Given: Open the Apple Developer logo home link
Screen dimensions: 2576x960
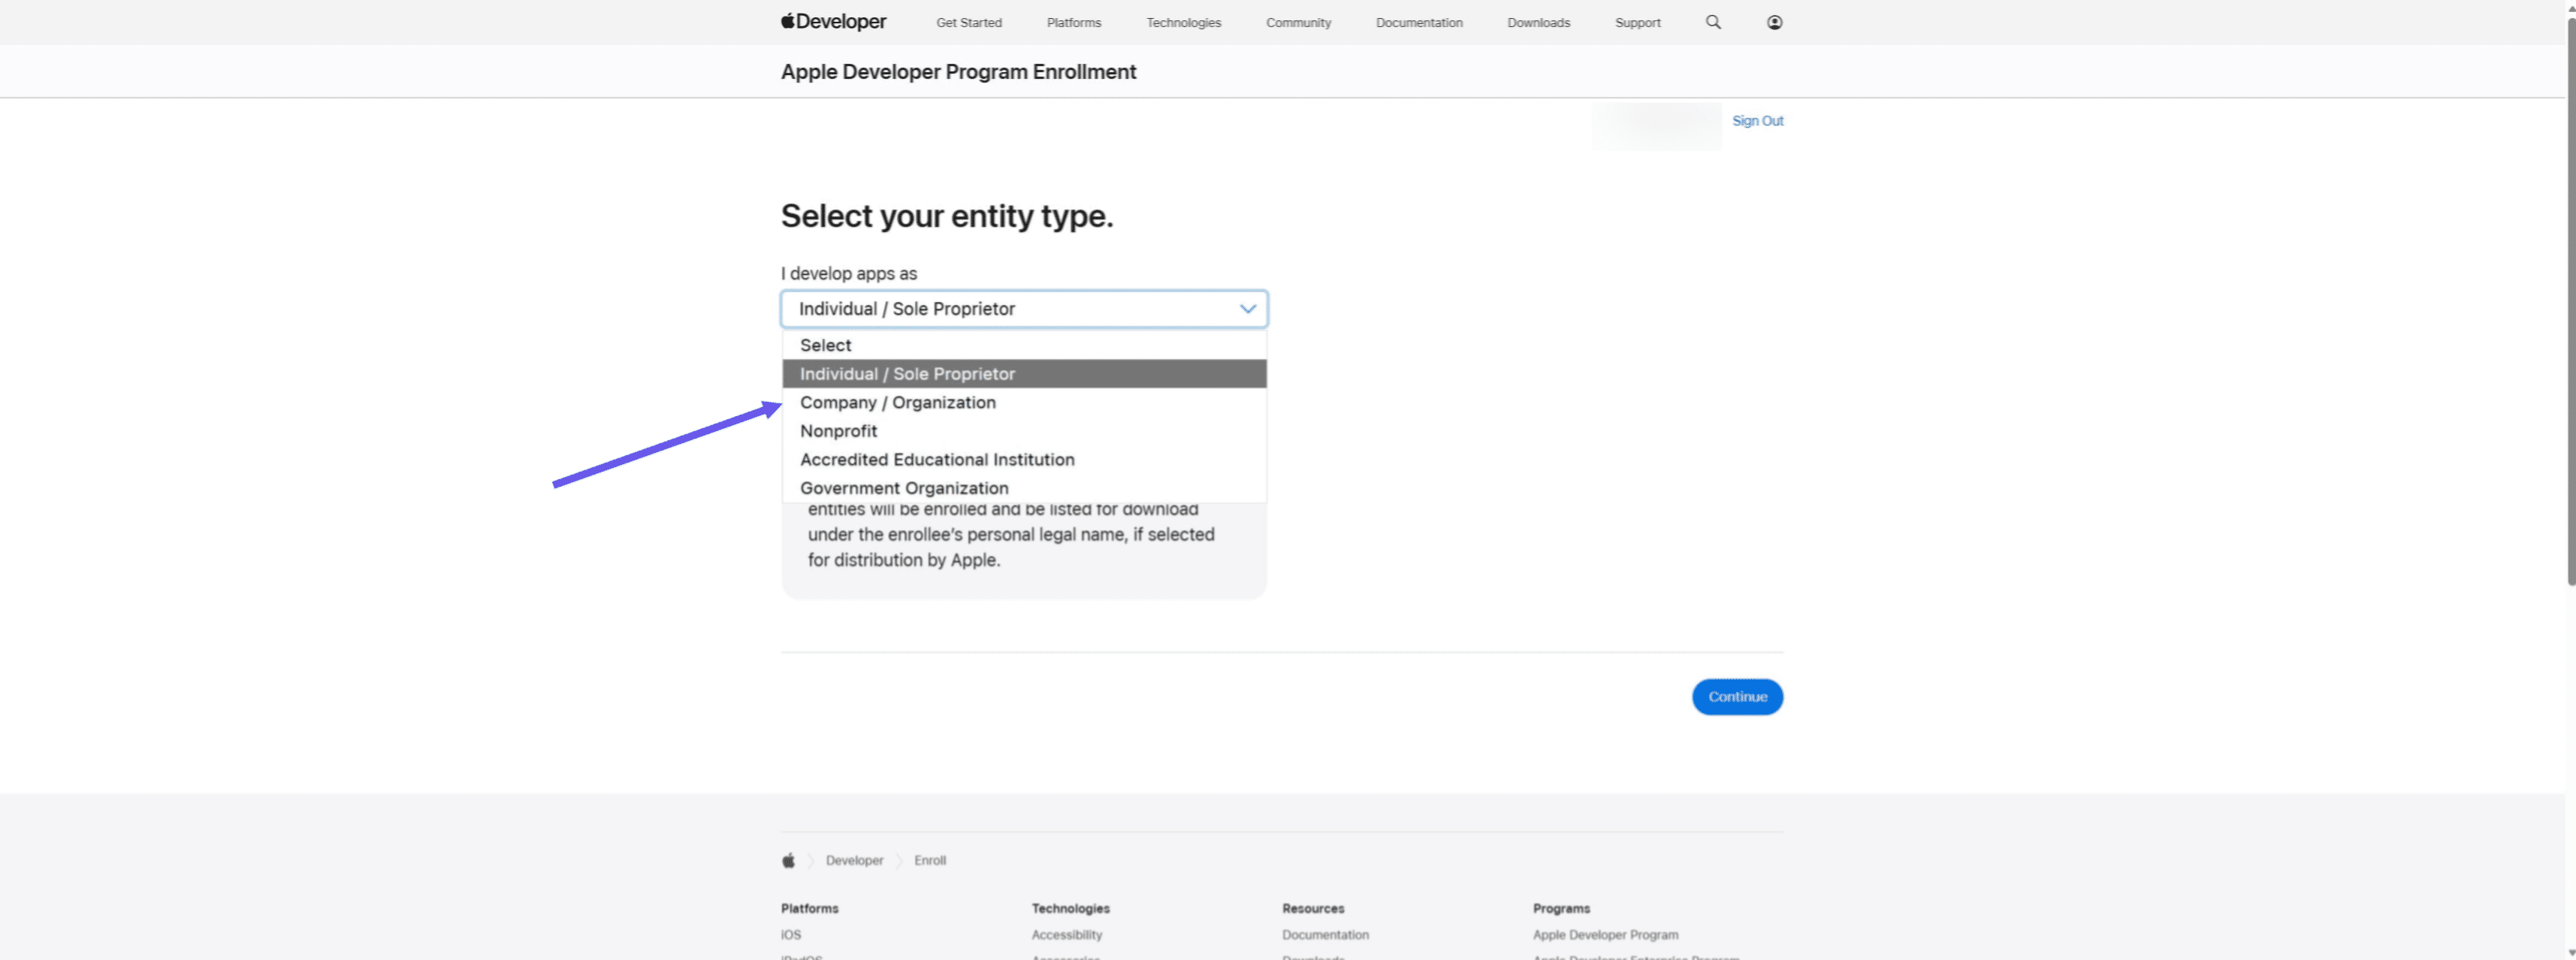Looking at the screenshot, I should coord(833,22).
